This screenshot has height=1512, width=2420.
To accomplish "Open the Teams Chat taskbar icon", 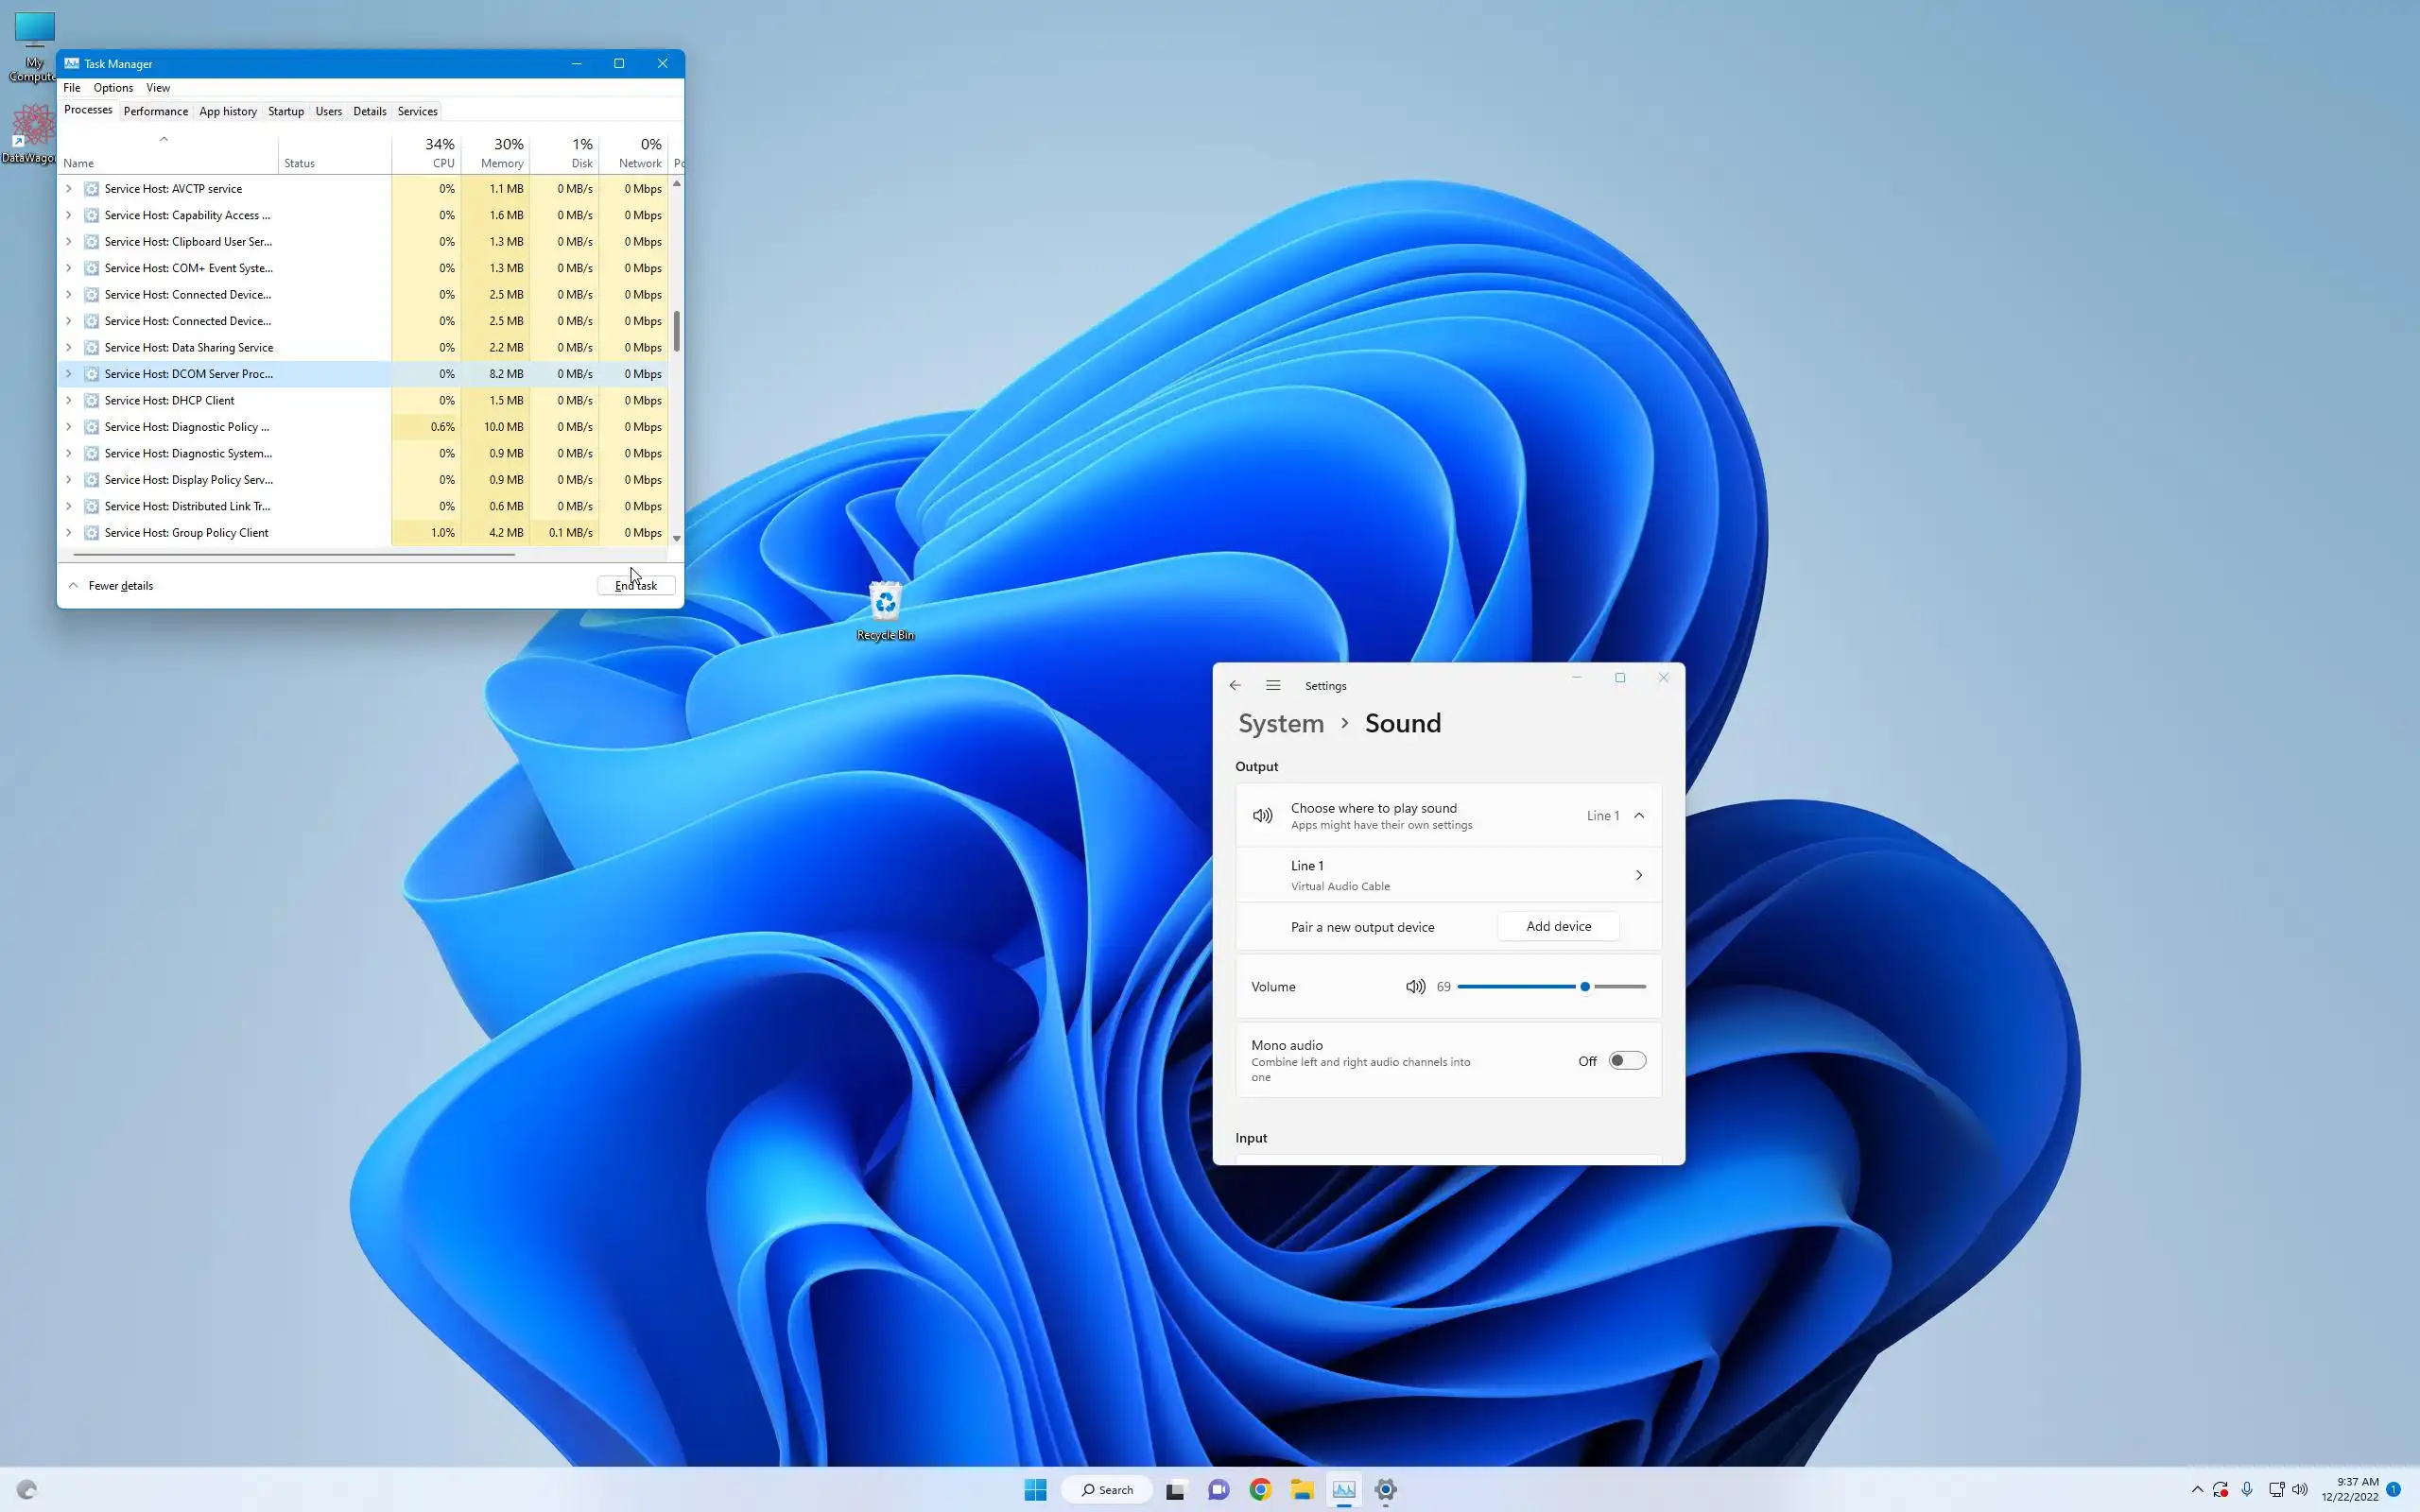I will pos(1218,1489).
